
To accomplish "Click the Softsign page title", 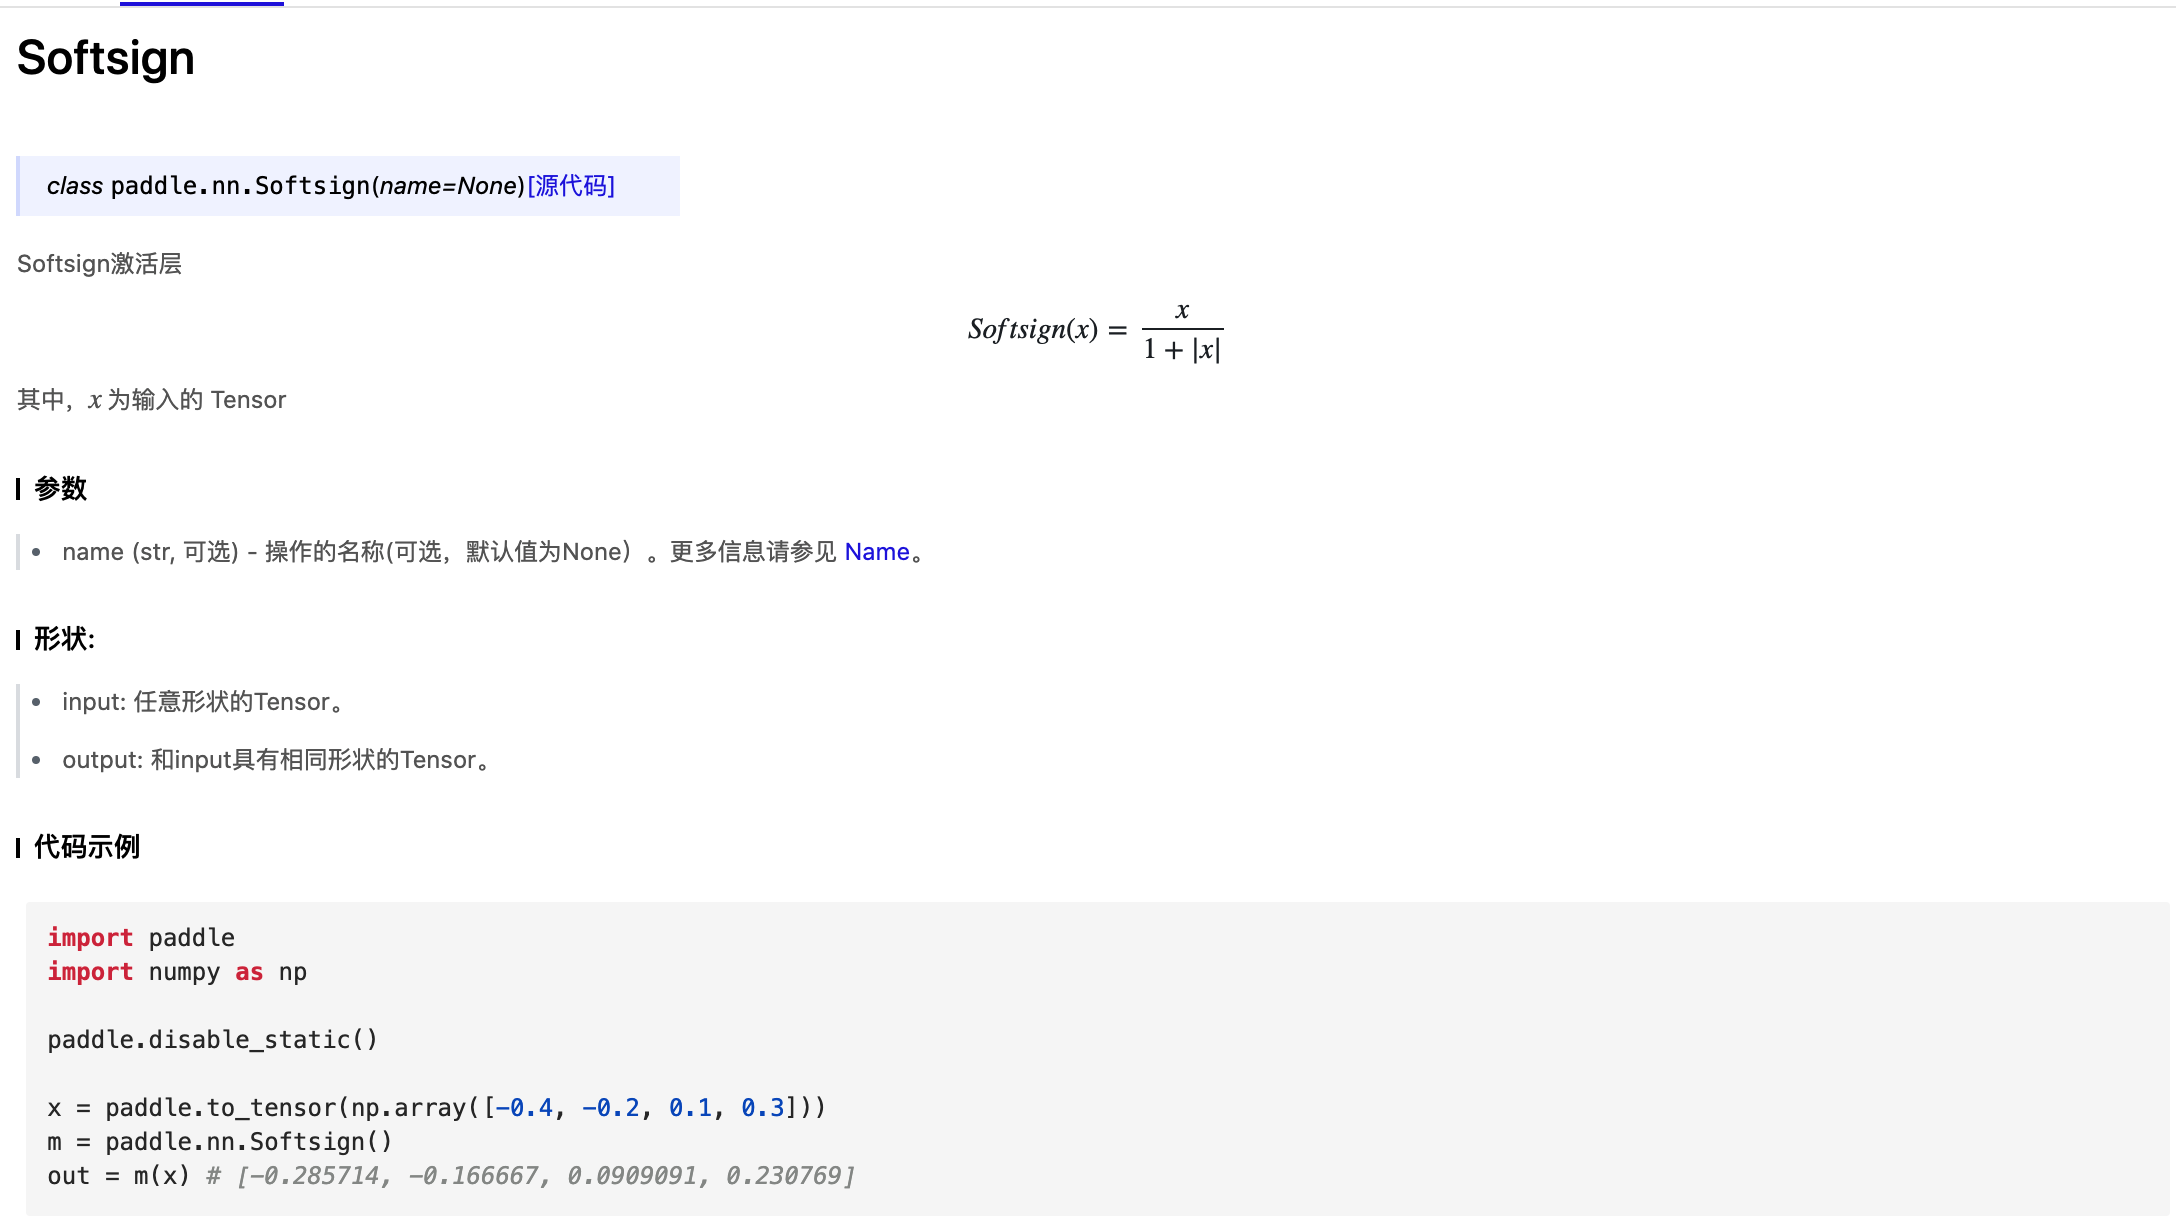I will pyautogui.click(x=106, y=58).
